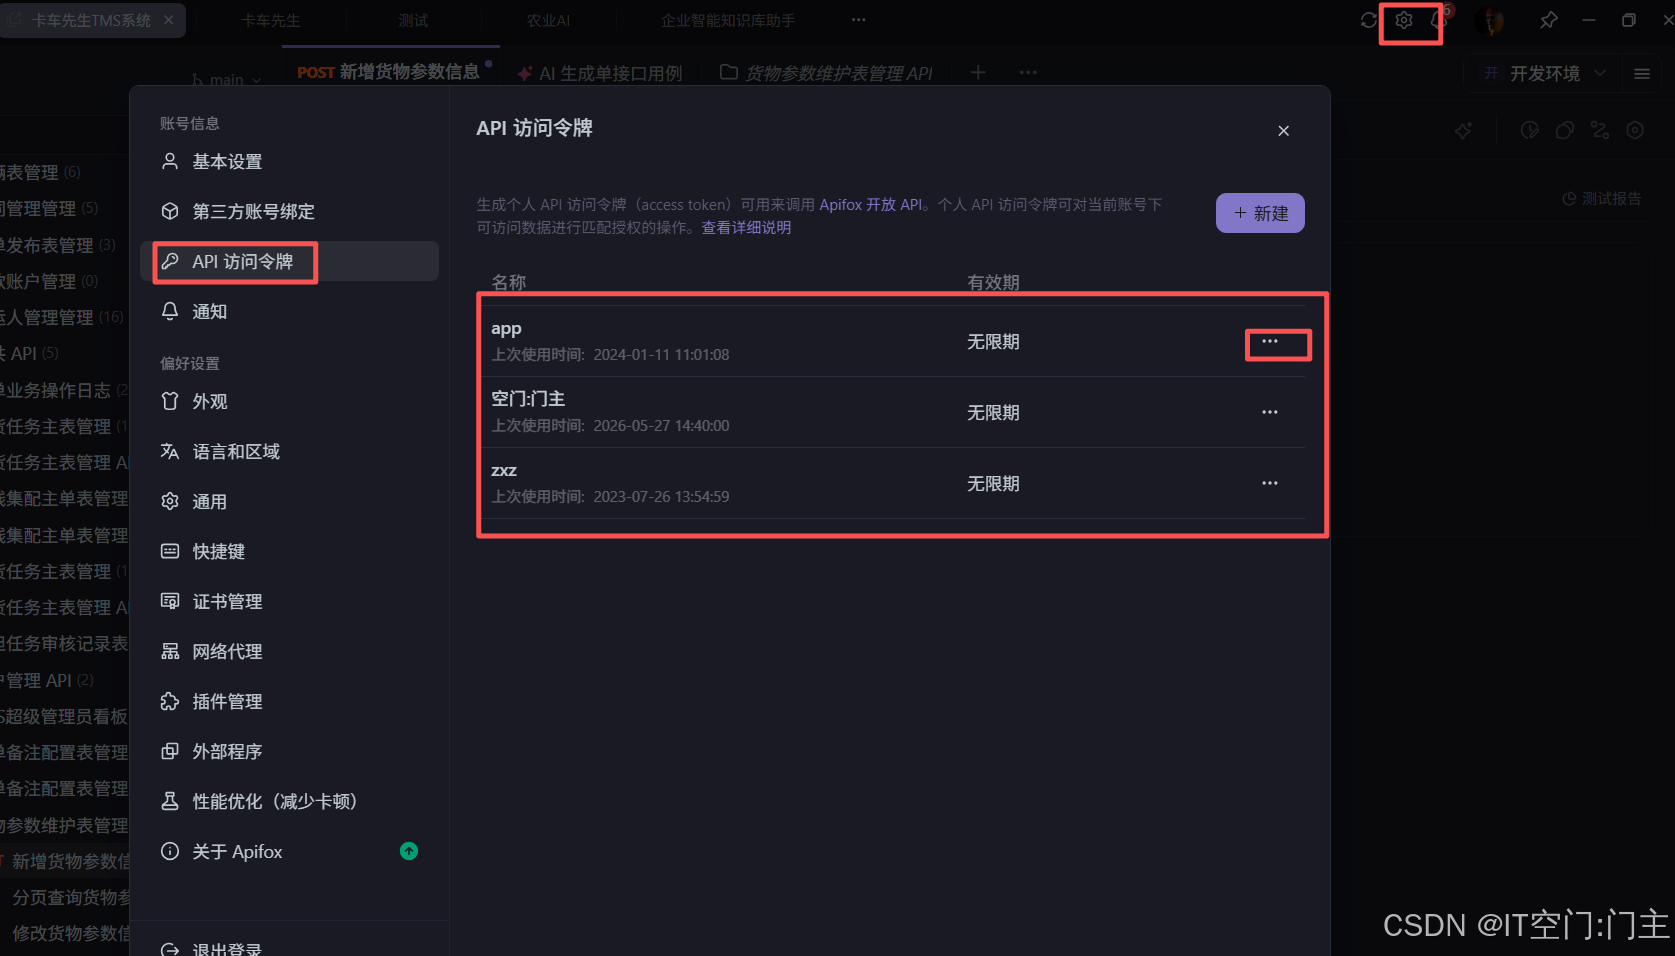
Task: Click the refresh icon in the title bar
Action: (x=1369, y=20)
